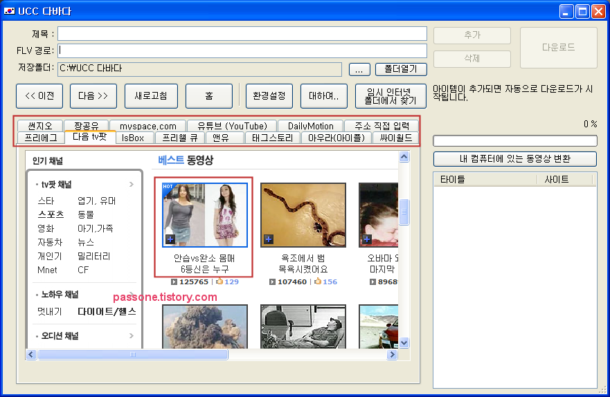Click the 타이틀 column header
This screenshot has width=610, height=397.
coord(485,179)
